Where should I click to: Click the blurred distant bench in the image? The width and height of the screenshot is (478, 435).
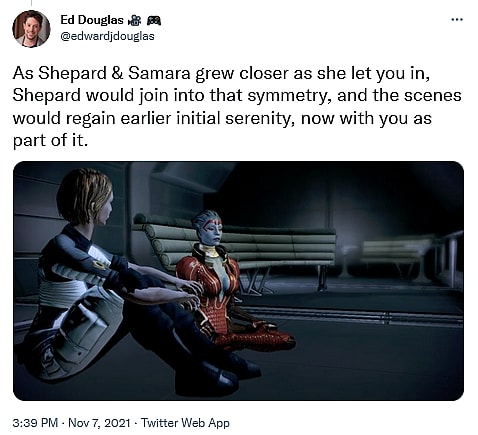393,255
